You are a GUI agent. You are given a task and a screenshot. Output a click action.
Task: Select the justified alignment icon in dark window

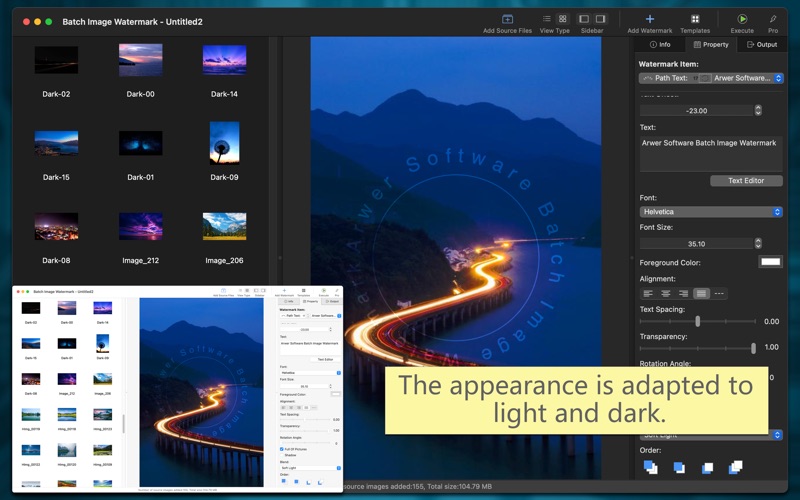pyautogui.click(x=702, y=293)
